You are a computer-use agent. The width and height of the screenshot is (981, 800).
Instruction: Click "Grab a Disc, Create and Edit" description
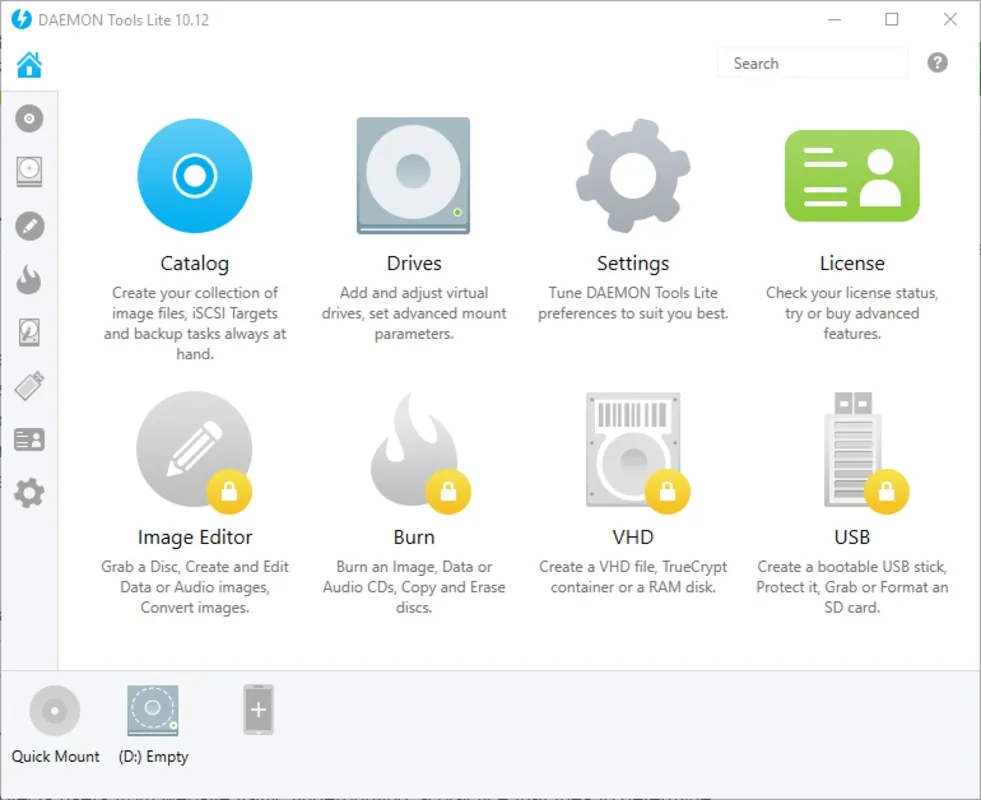[x=195, y=587]
